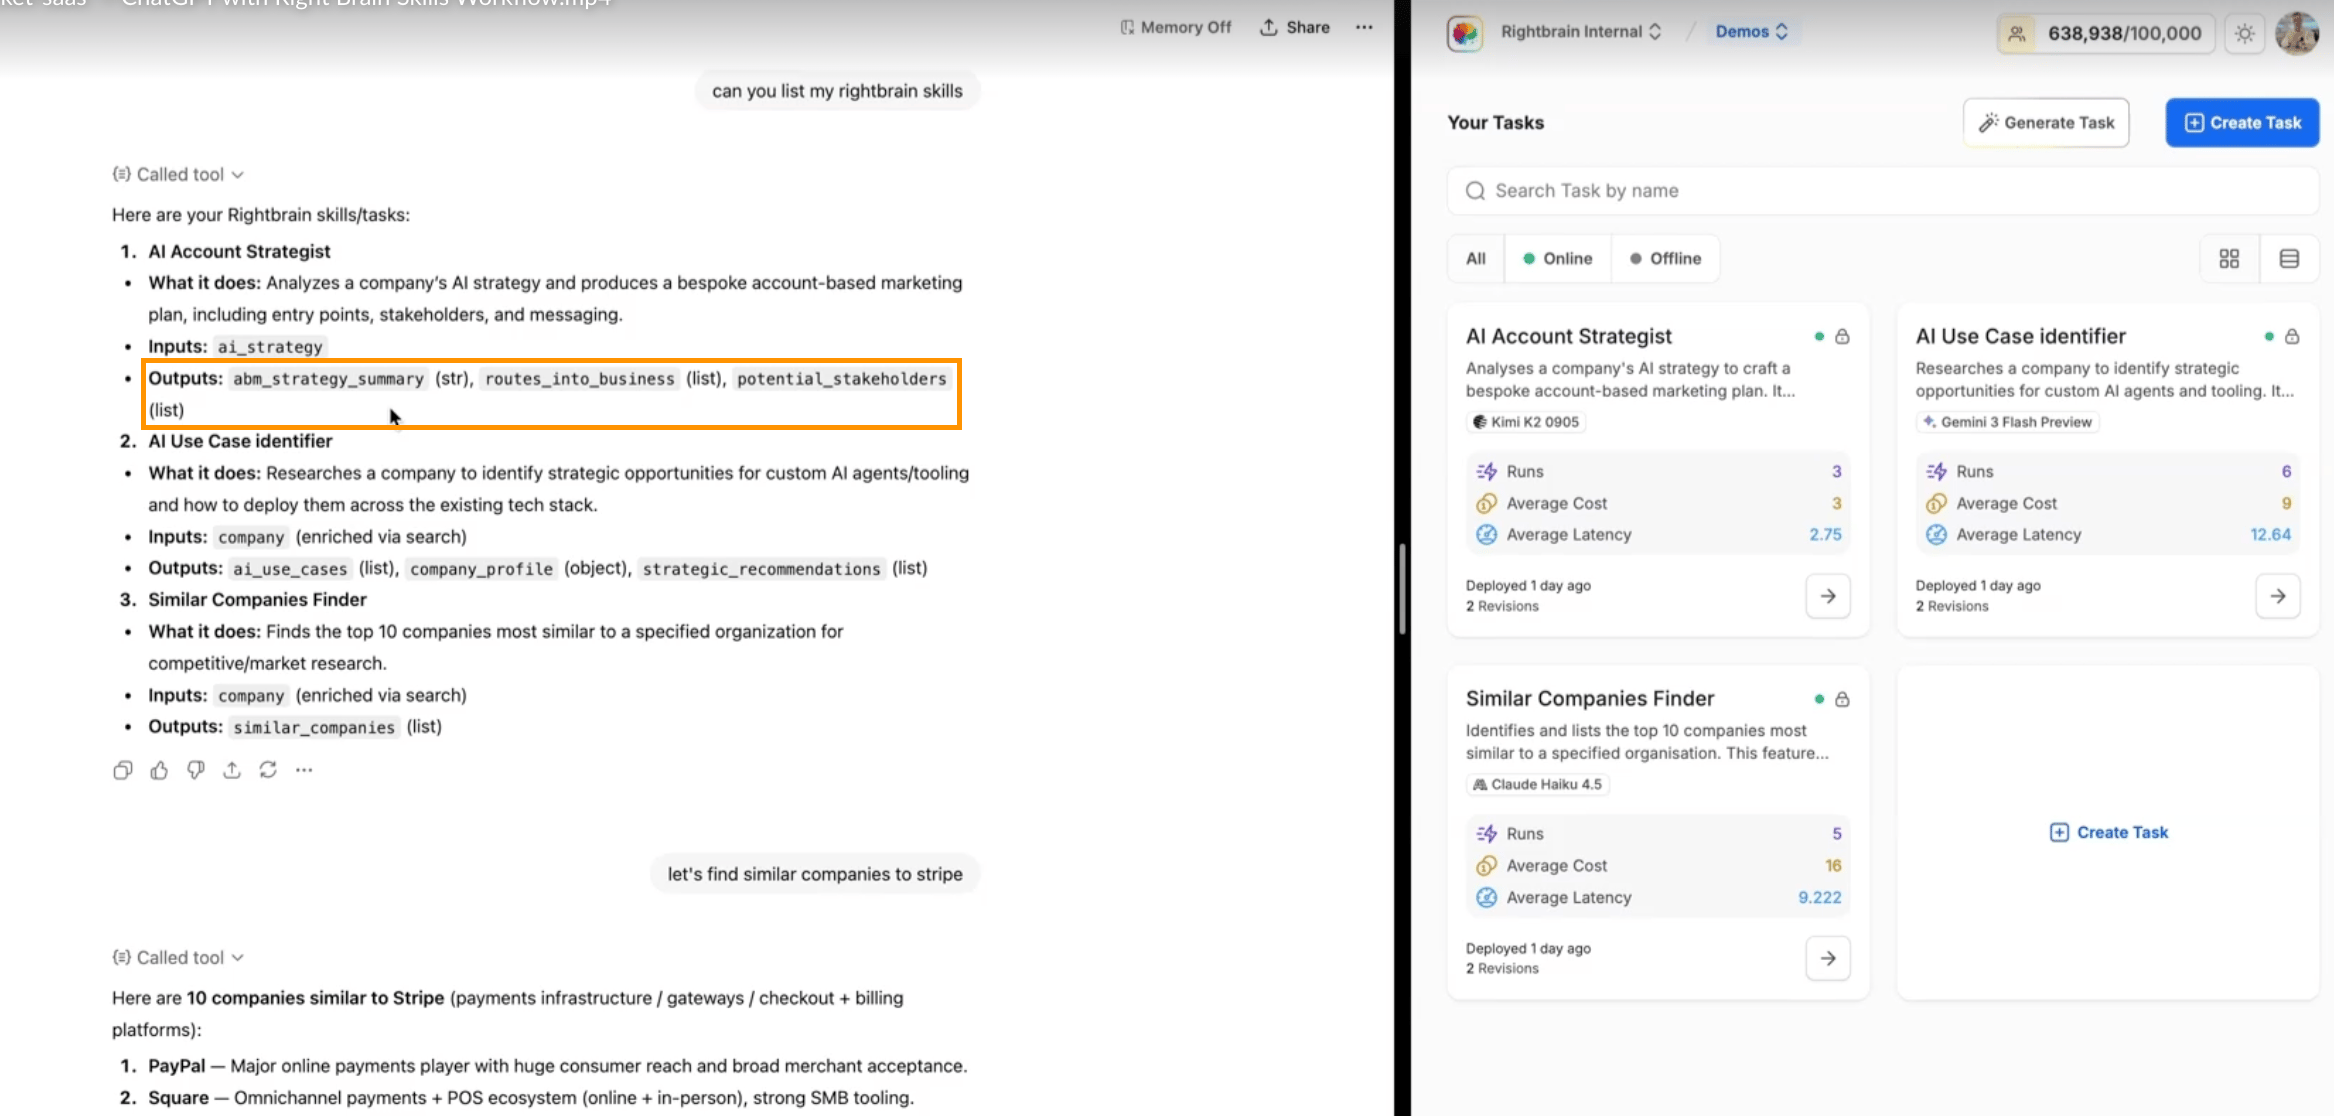
Task: Open the user avatar profile
Action: coord(2297,33)
